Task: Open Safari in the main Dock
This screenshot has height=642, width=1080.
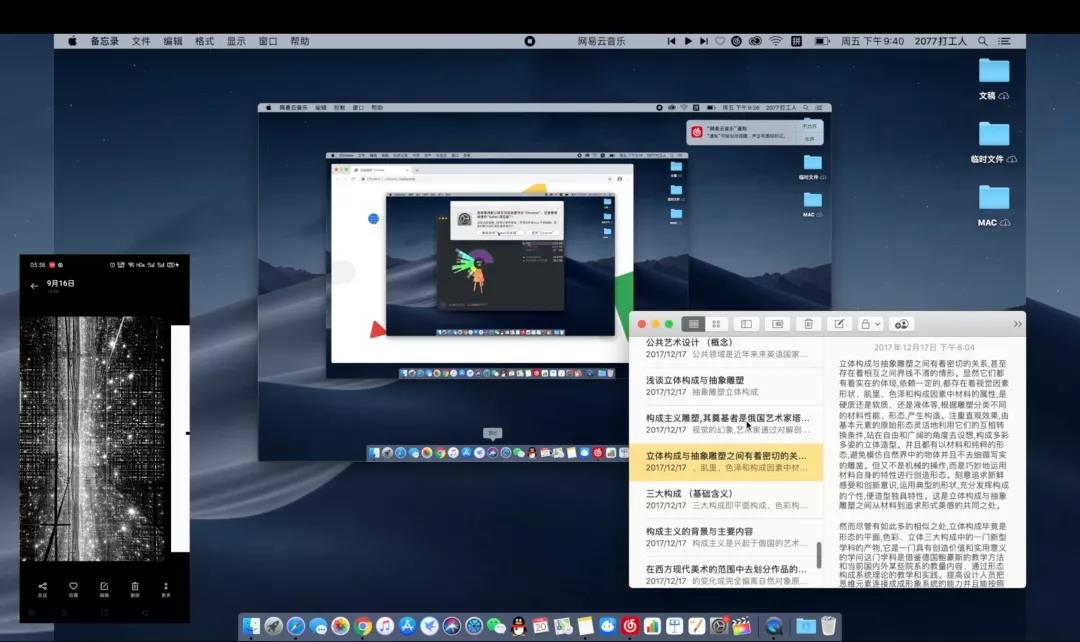Action: tap(295, 625)
